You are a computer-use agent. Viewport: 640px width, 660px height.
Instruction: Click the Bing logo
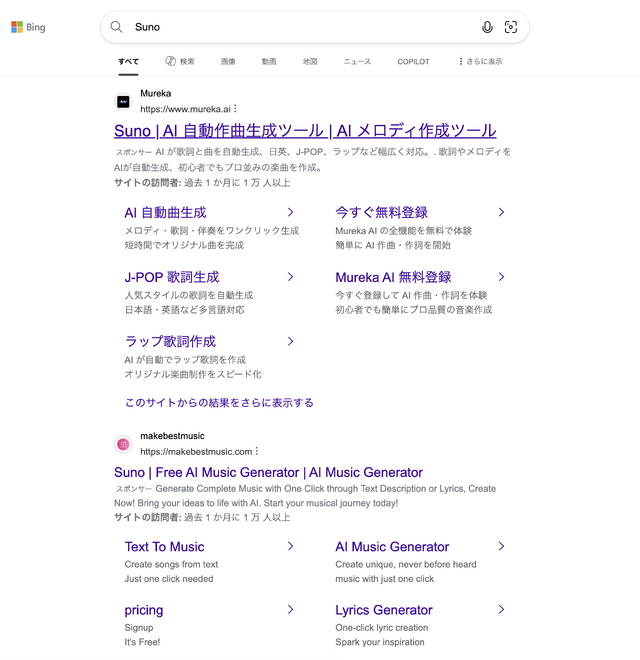click(28, 27)
